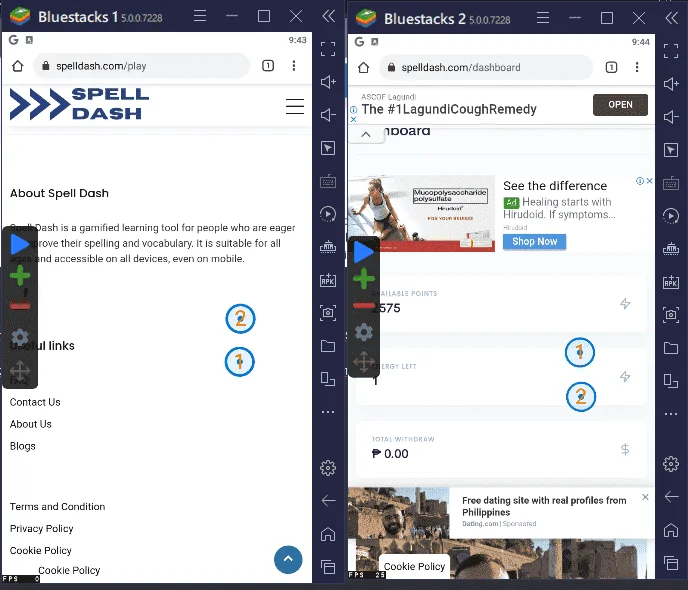Screen dimensions: 688x590
Task: Click Install APK icon in Bluestacks 2
Action: [671, 282]
